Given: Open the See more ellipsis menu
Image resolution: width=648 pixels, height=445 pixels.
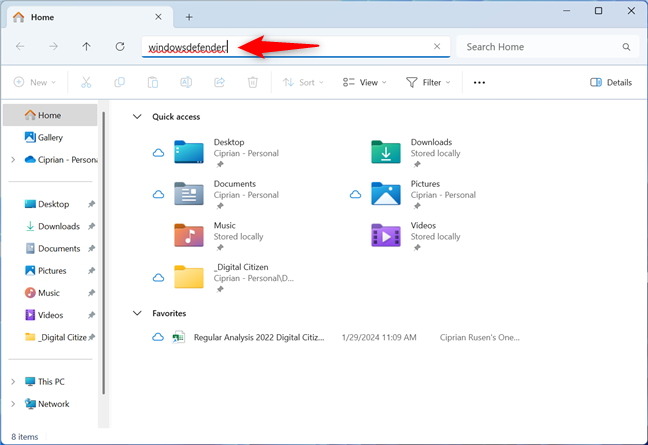Looking at the screenshot, I should (x=479, y=82).
